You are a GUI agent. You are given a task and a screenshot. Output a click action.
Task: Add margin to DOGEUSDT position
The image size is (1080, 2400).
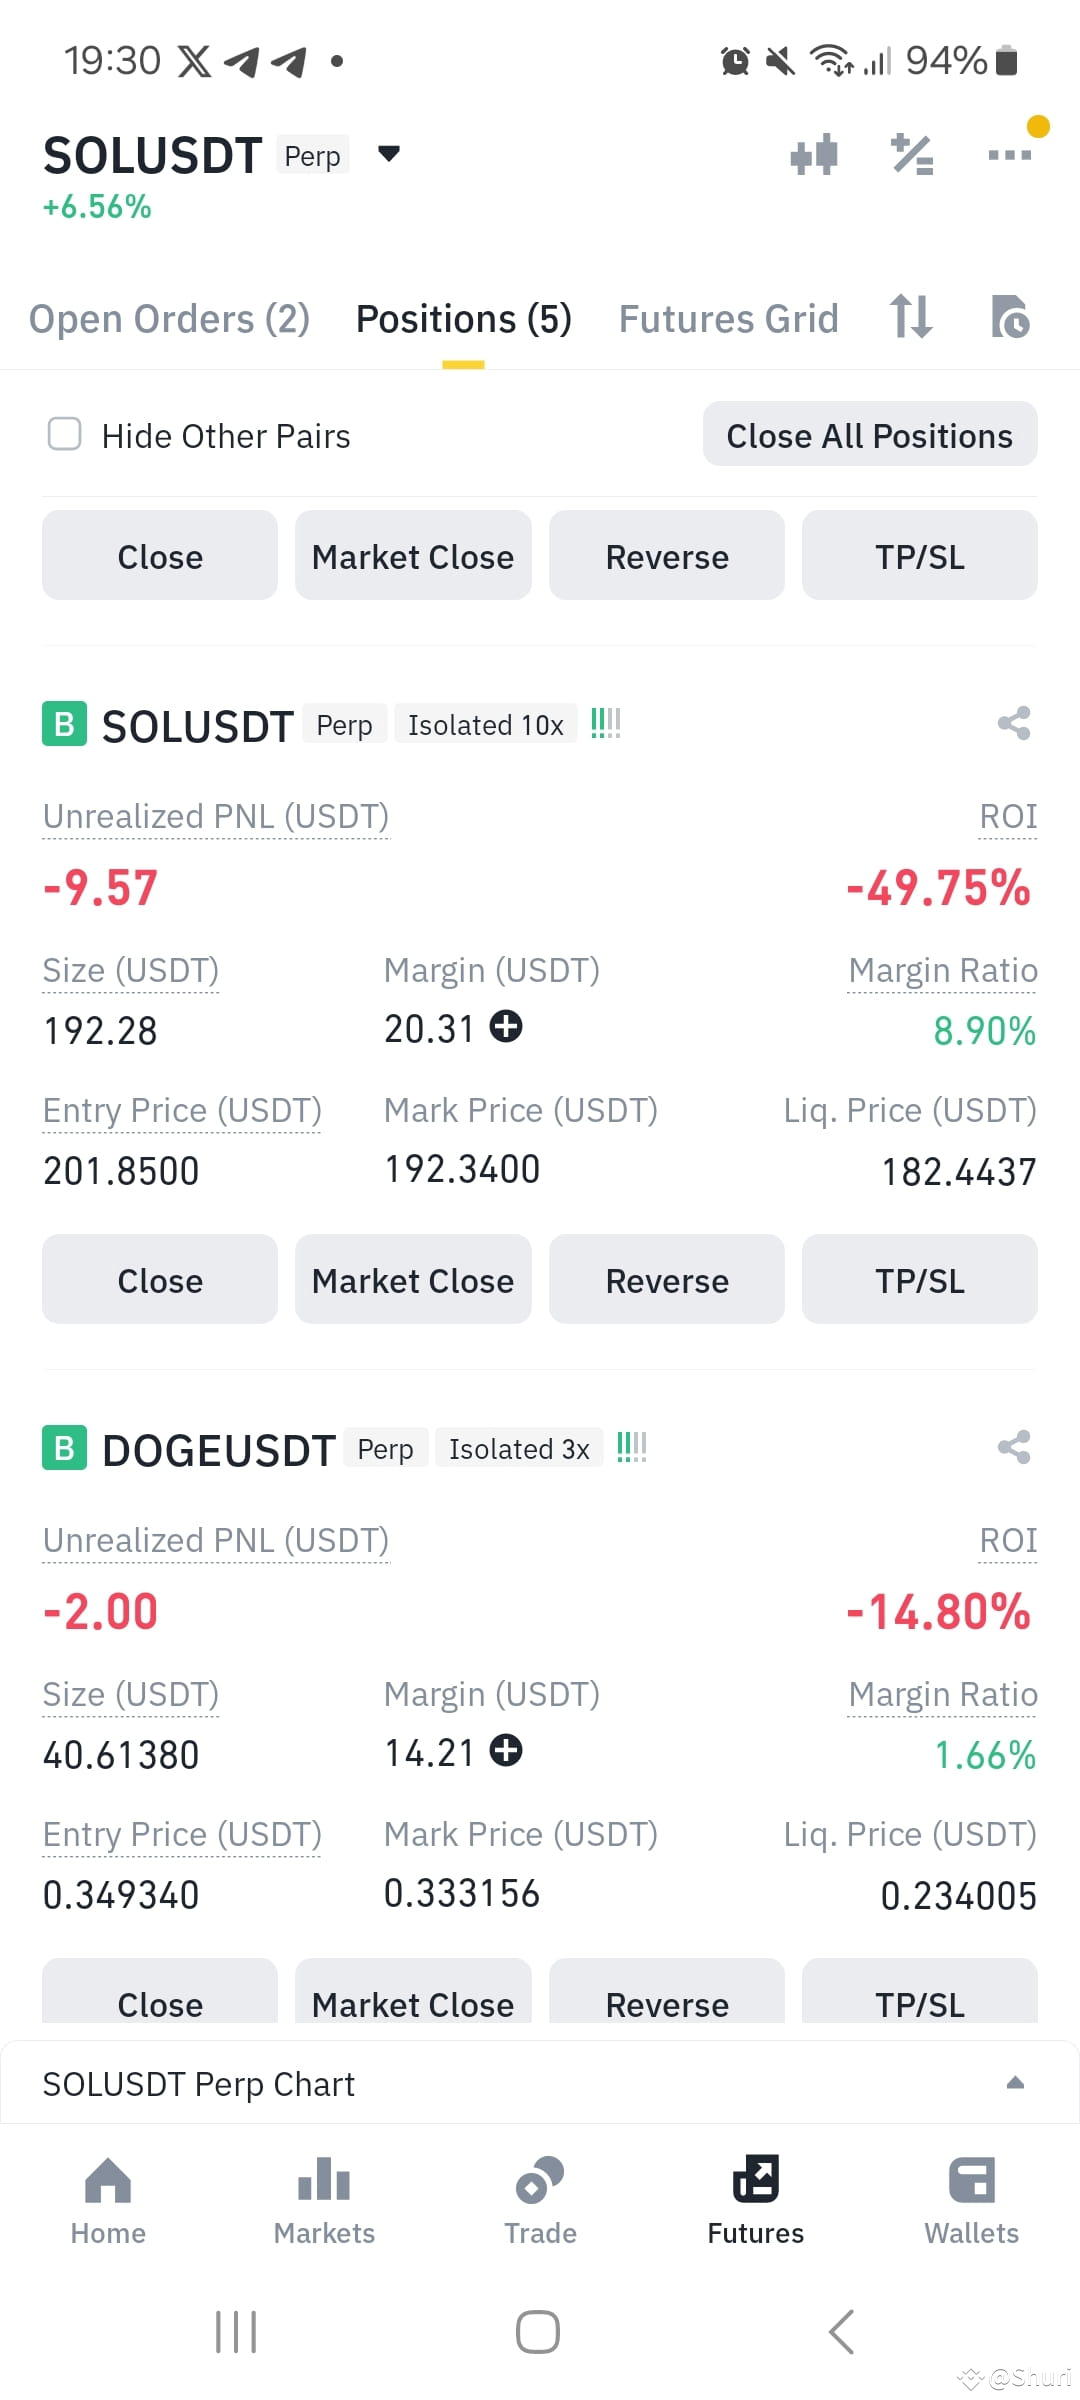point(506,1751)
